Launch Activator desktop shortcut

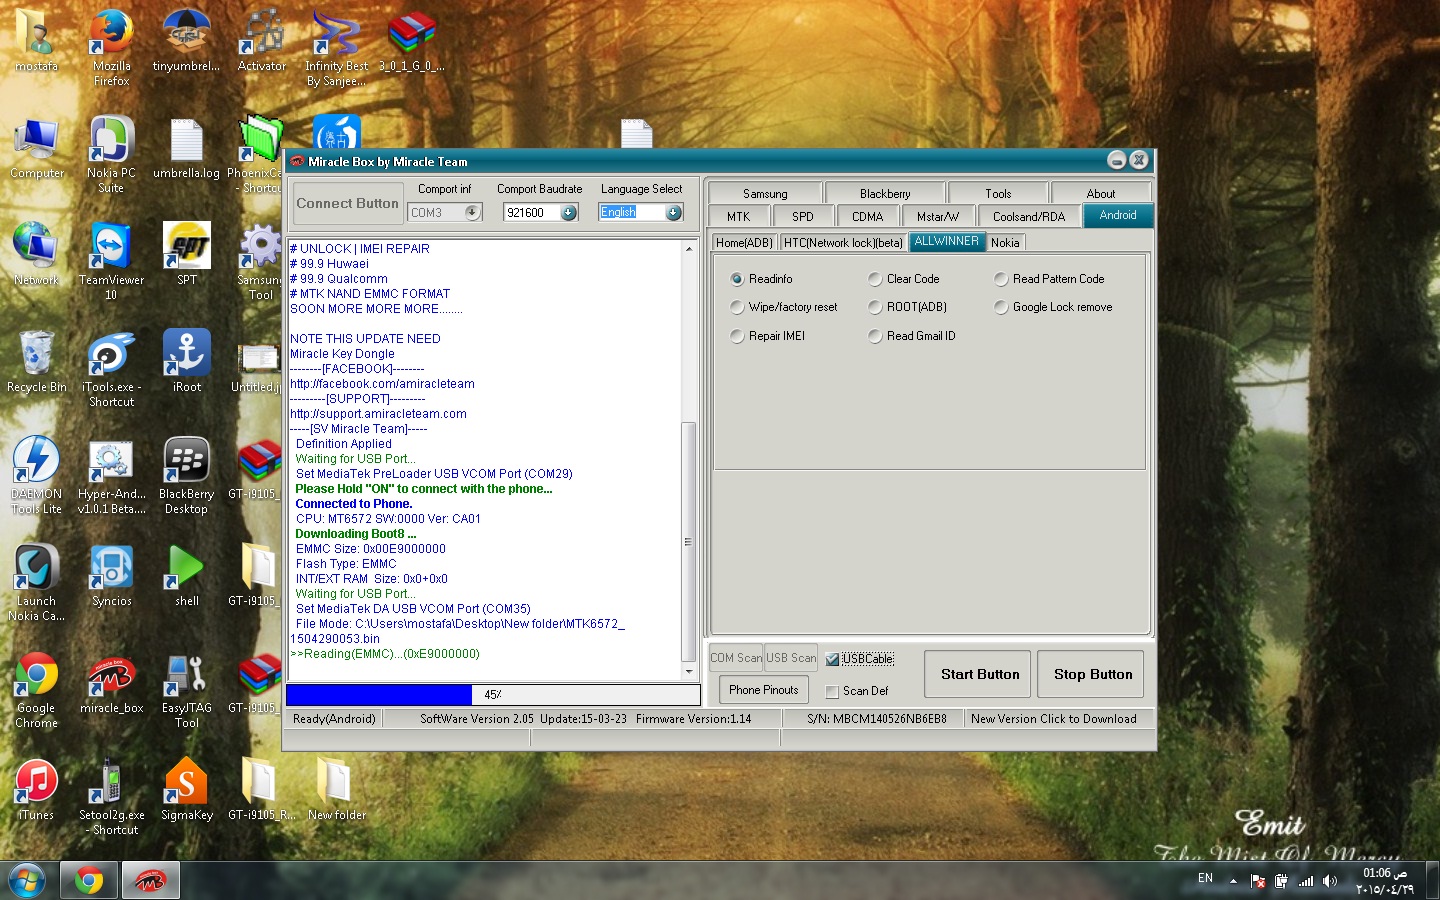click(261, 41)
